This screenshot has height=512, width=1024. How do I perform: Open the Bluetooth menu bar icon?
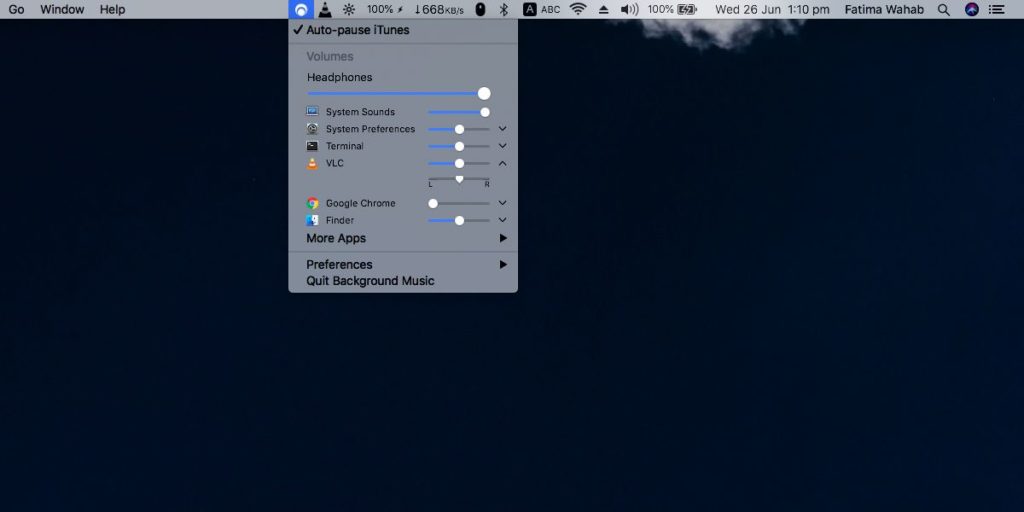[x=504, y=9]
